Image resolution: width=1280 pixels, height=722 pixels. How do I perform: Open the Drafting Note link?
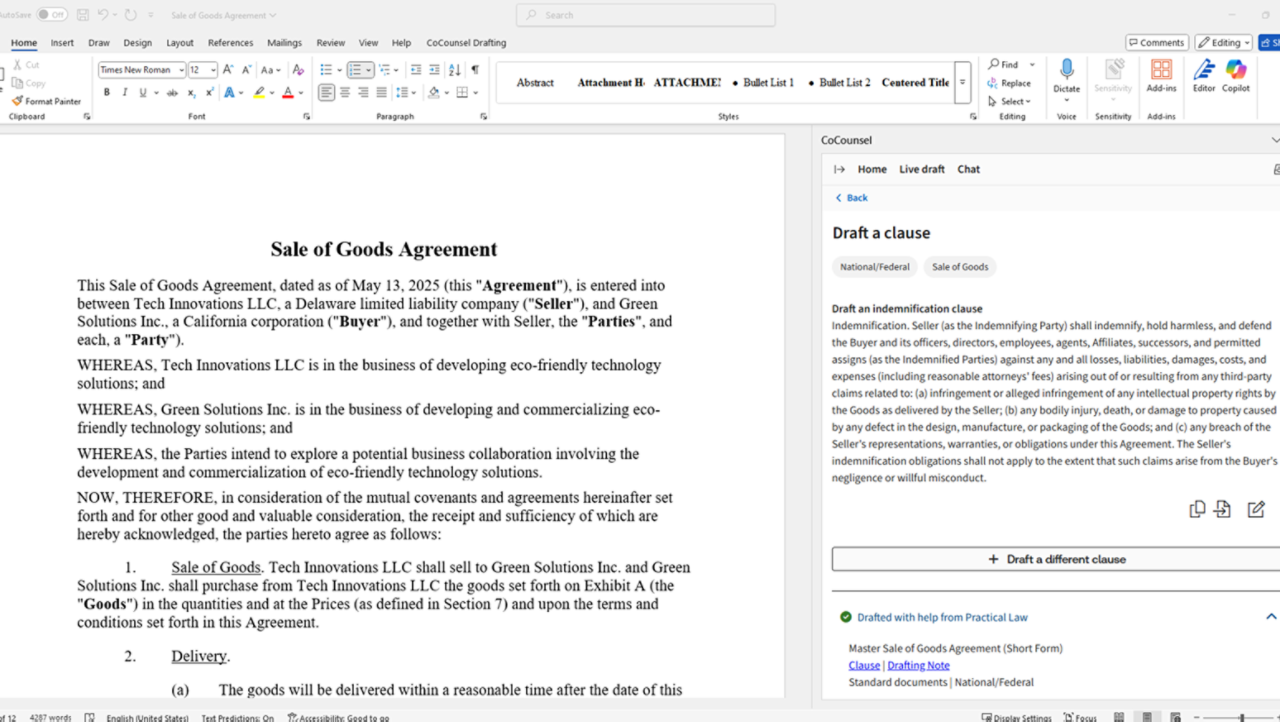(918, 665)
